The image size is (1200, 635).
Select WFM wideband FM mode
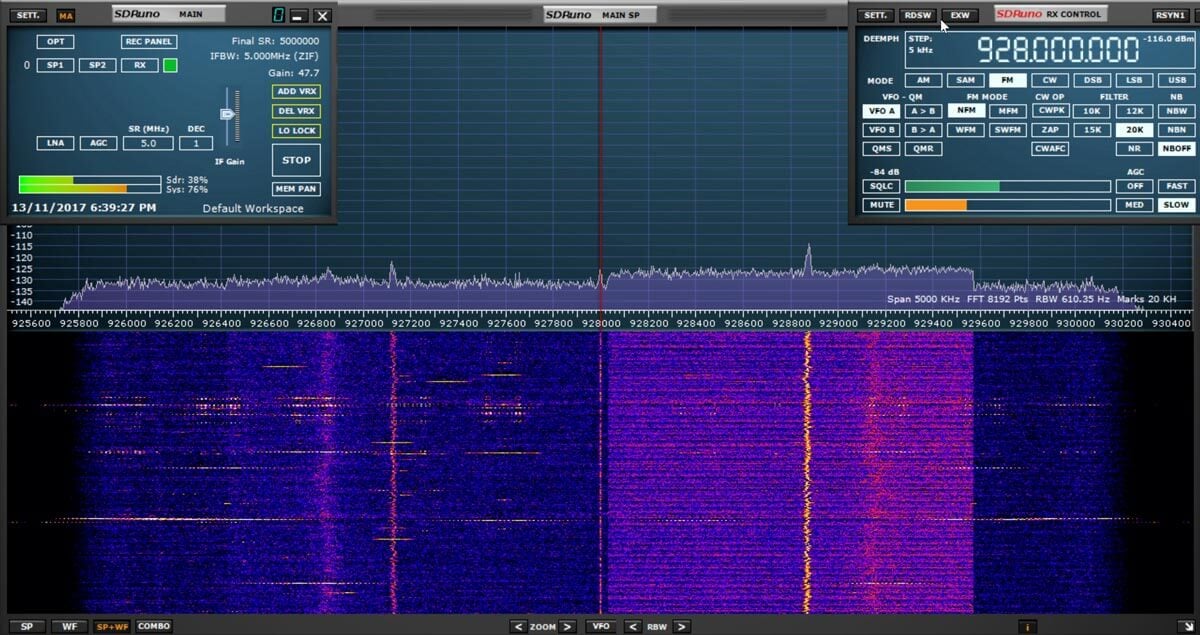tap(965, 128)
